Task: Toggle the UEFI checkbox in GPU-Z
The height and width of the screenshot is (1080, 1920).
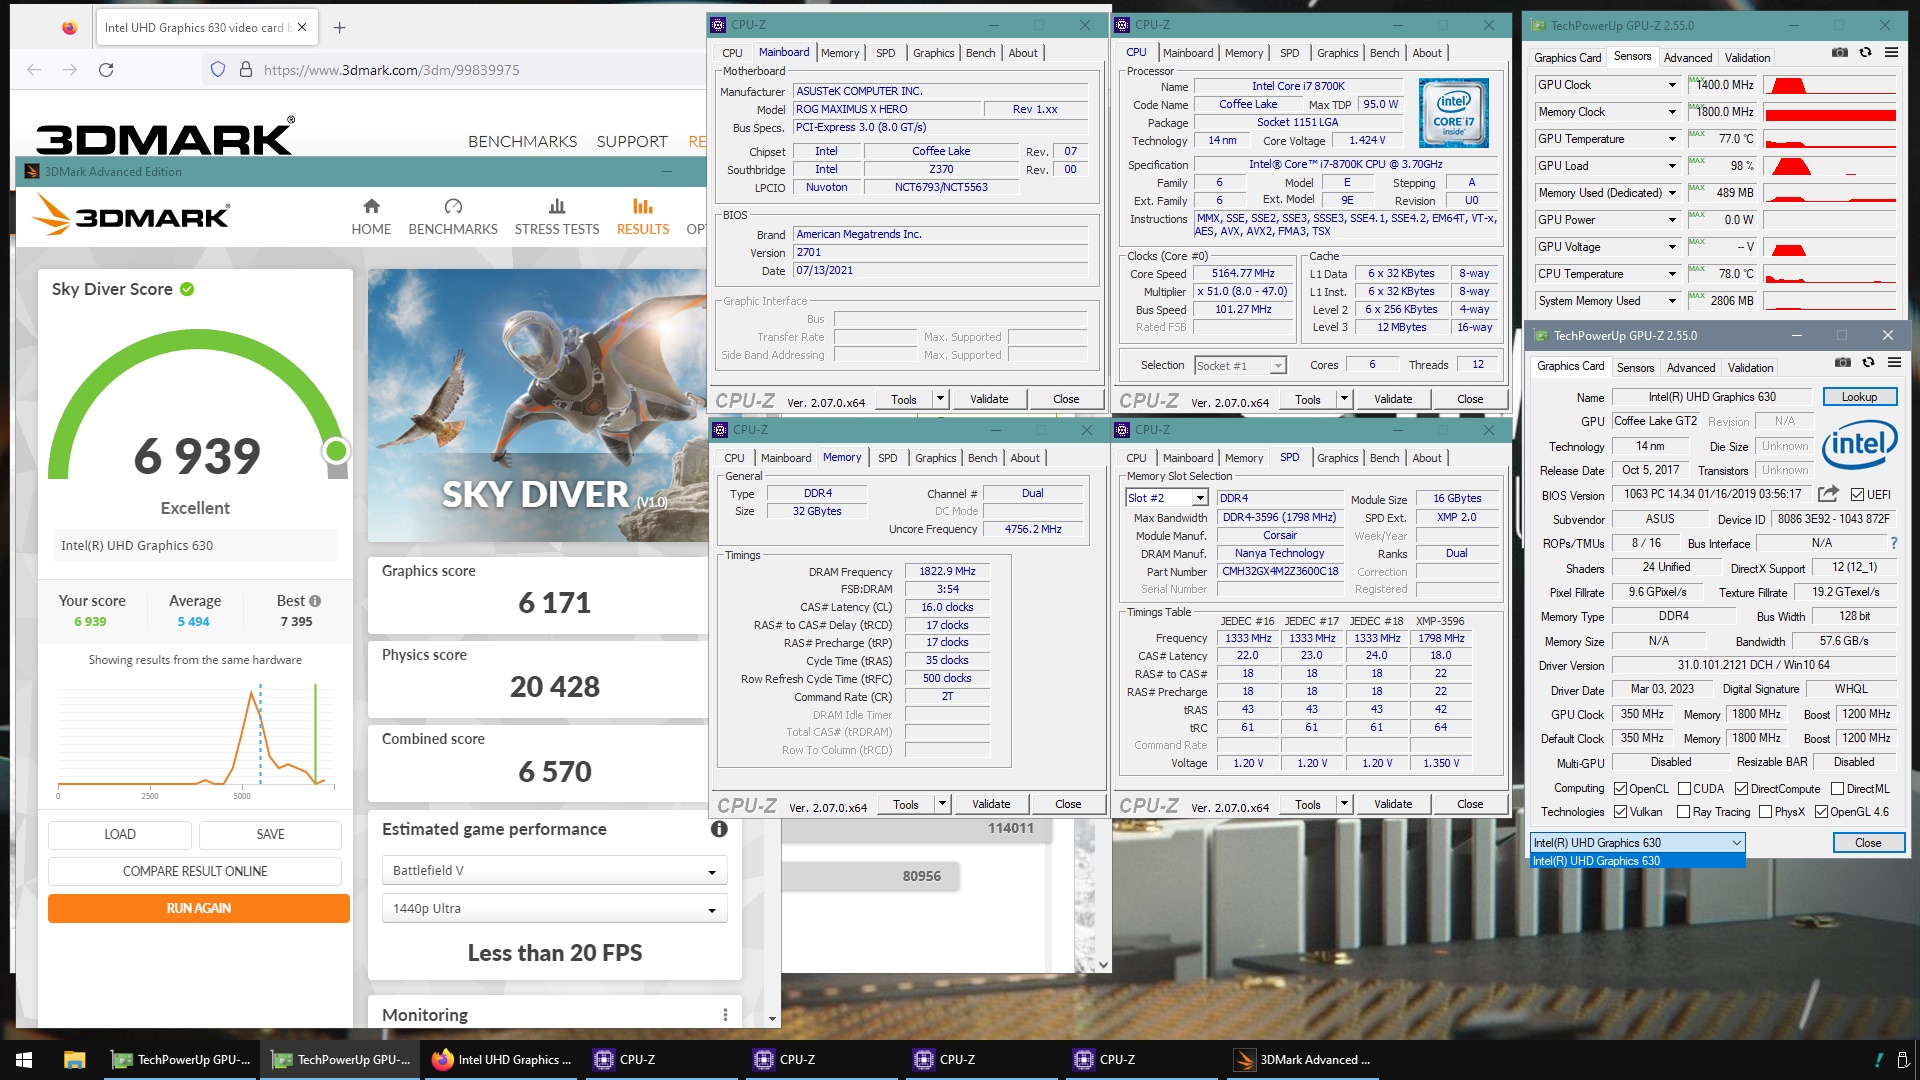Action: tap(1857, 495)
